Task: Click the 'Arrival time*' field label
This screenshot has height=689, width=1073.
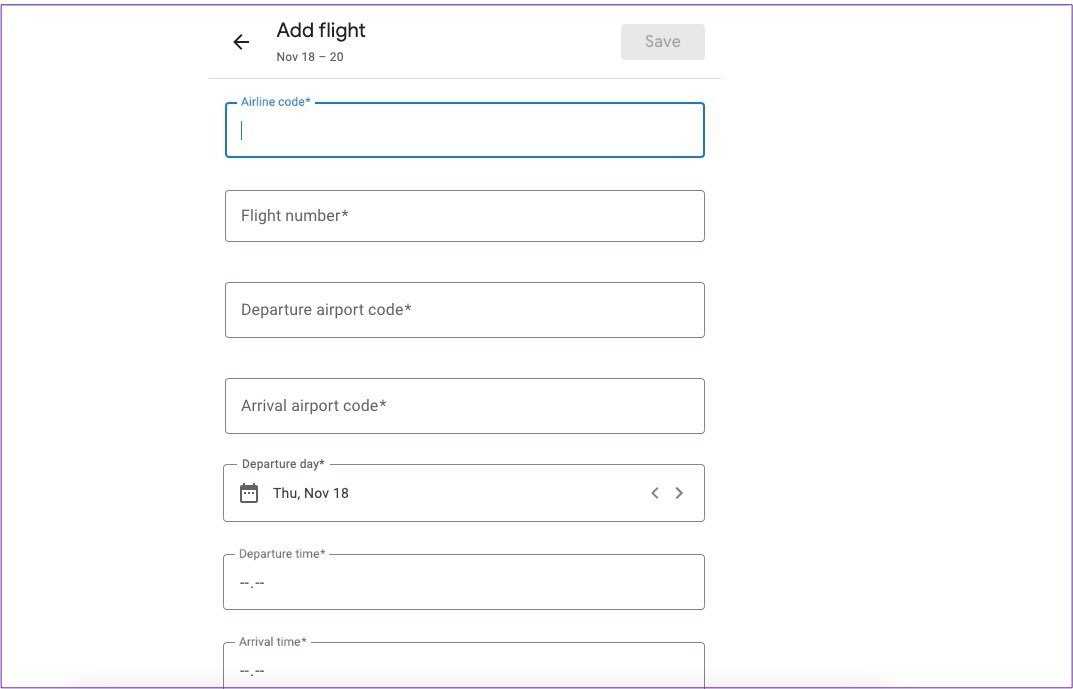Action: (x=273, y=642)
